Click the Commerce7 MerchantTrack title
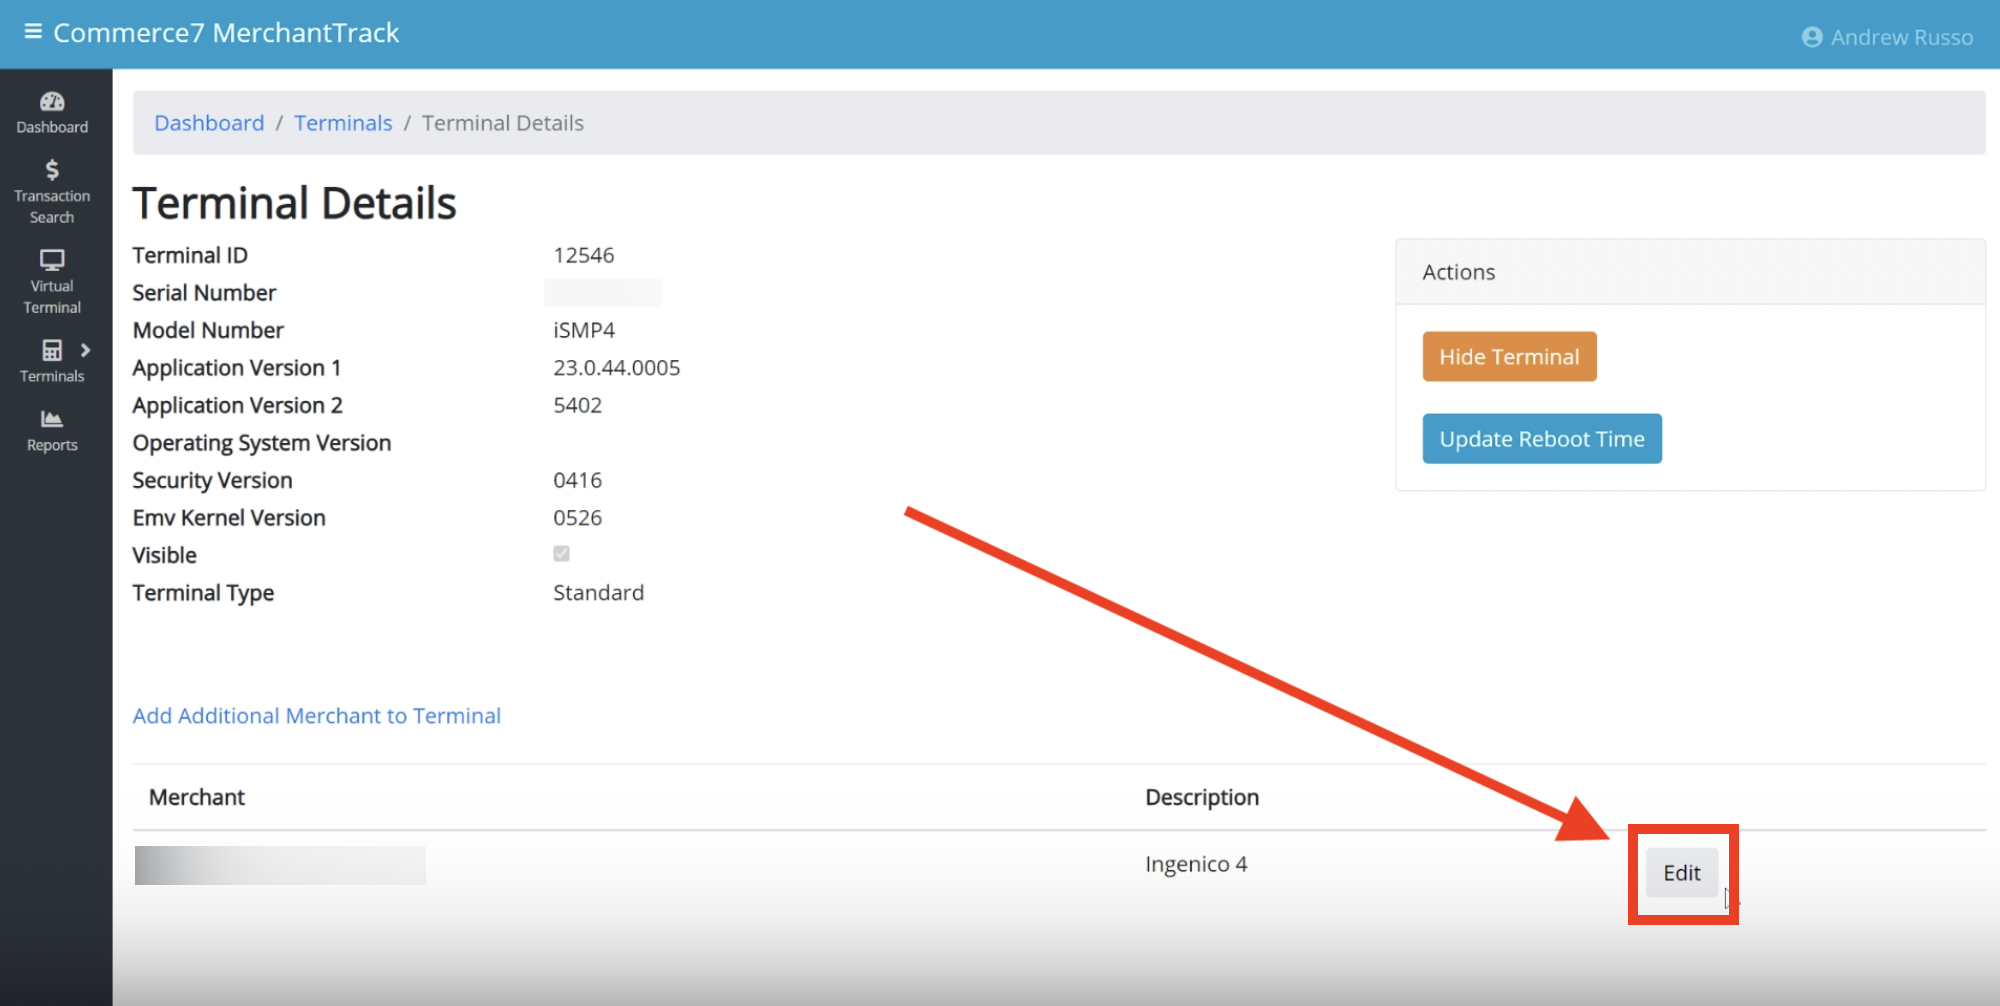 (226, 33)
